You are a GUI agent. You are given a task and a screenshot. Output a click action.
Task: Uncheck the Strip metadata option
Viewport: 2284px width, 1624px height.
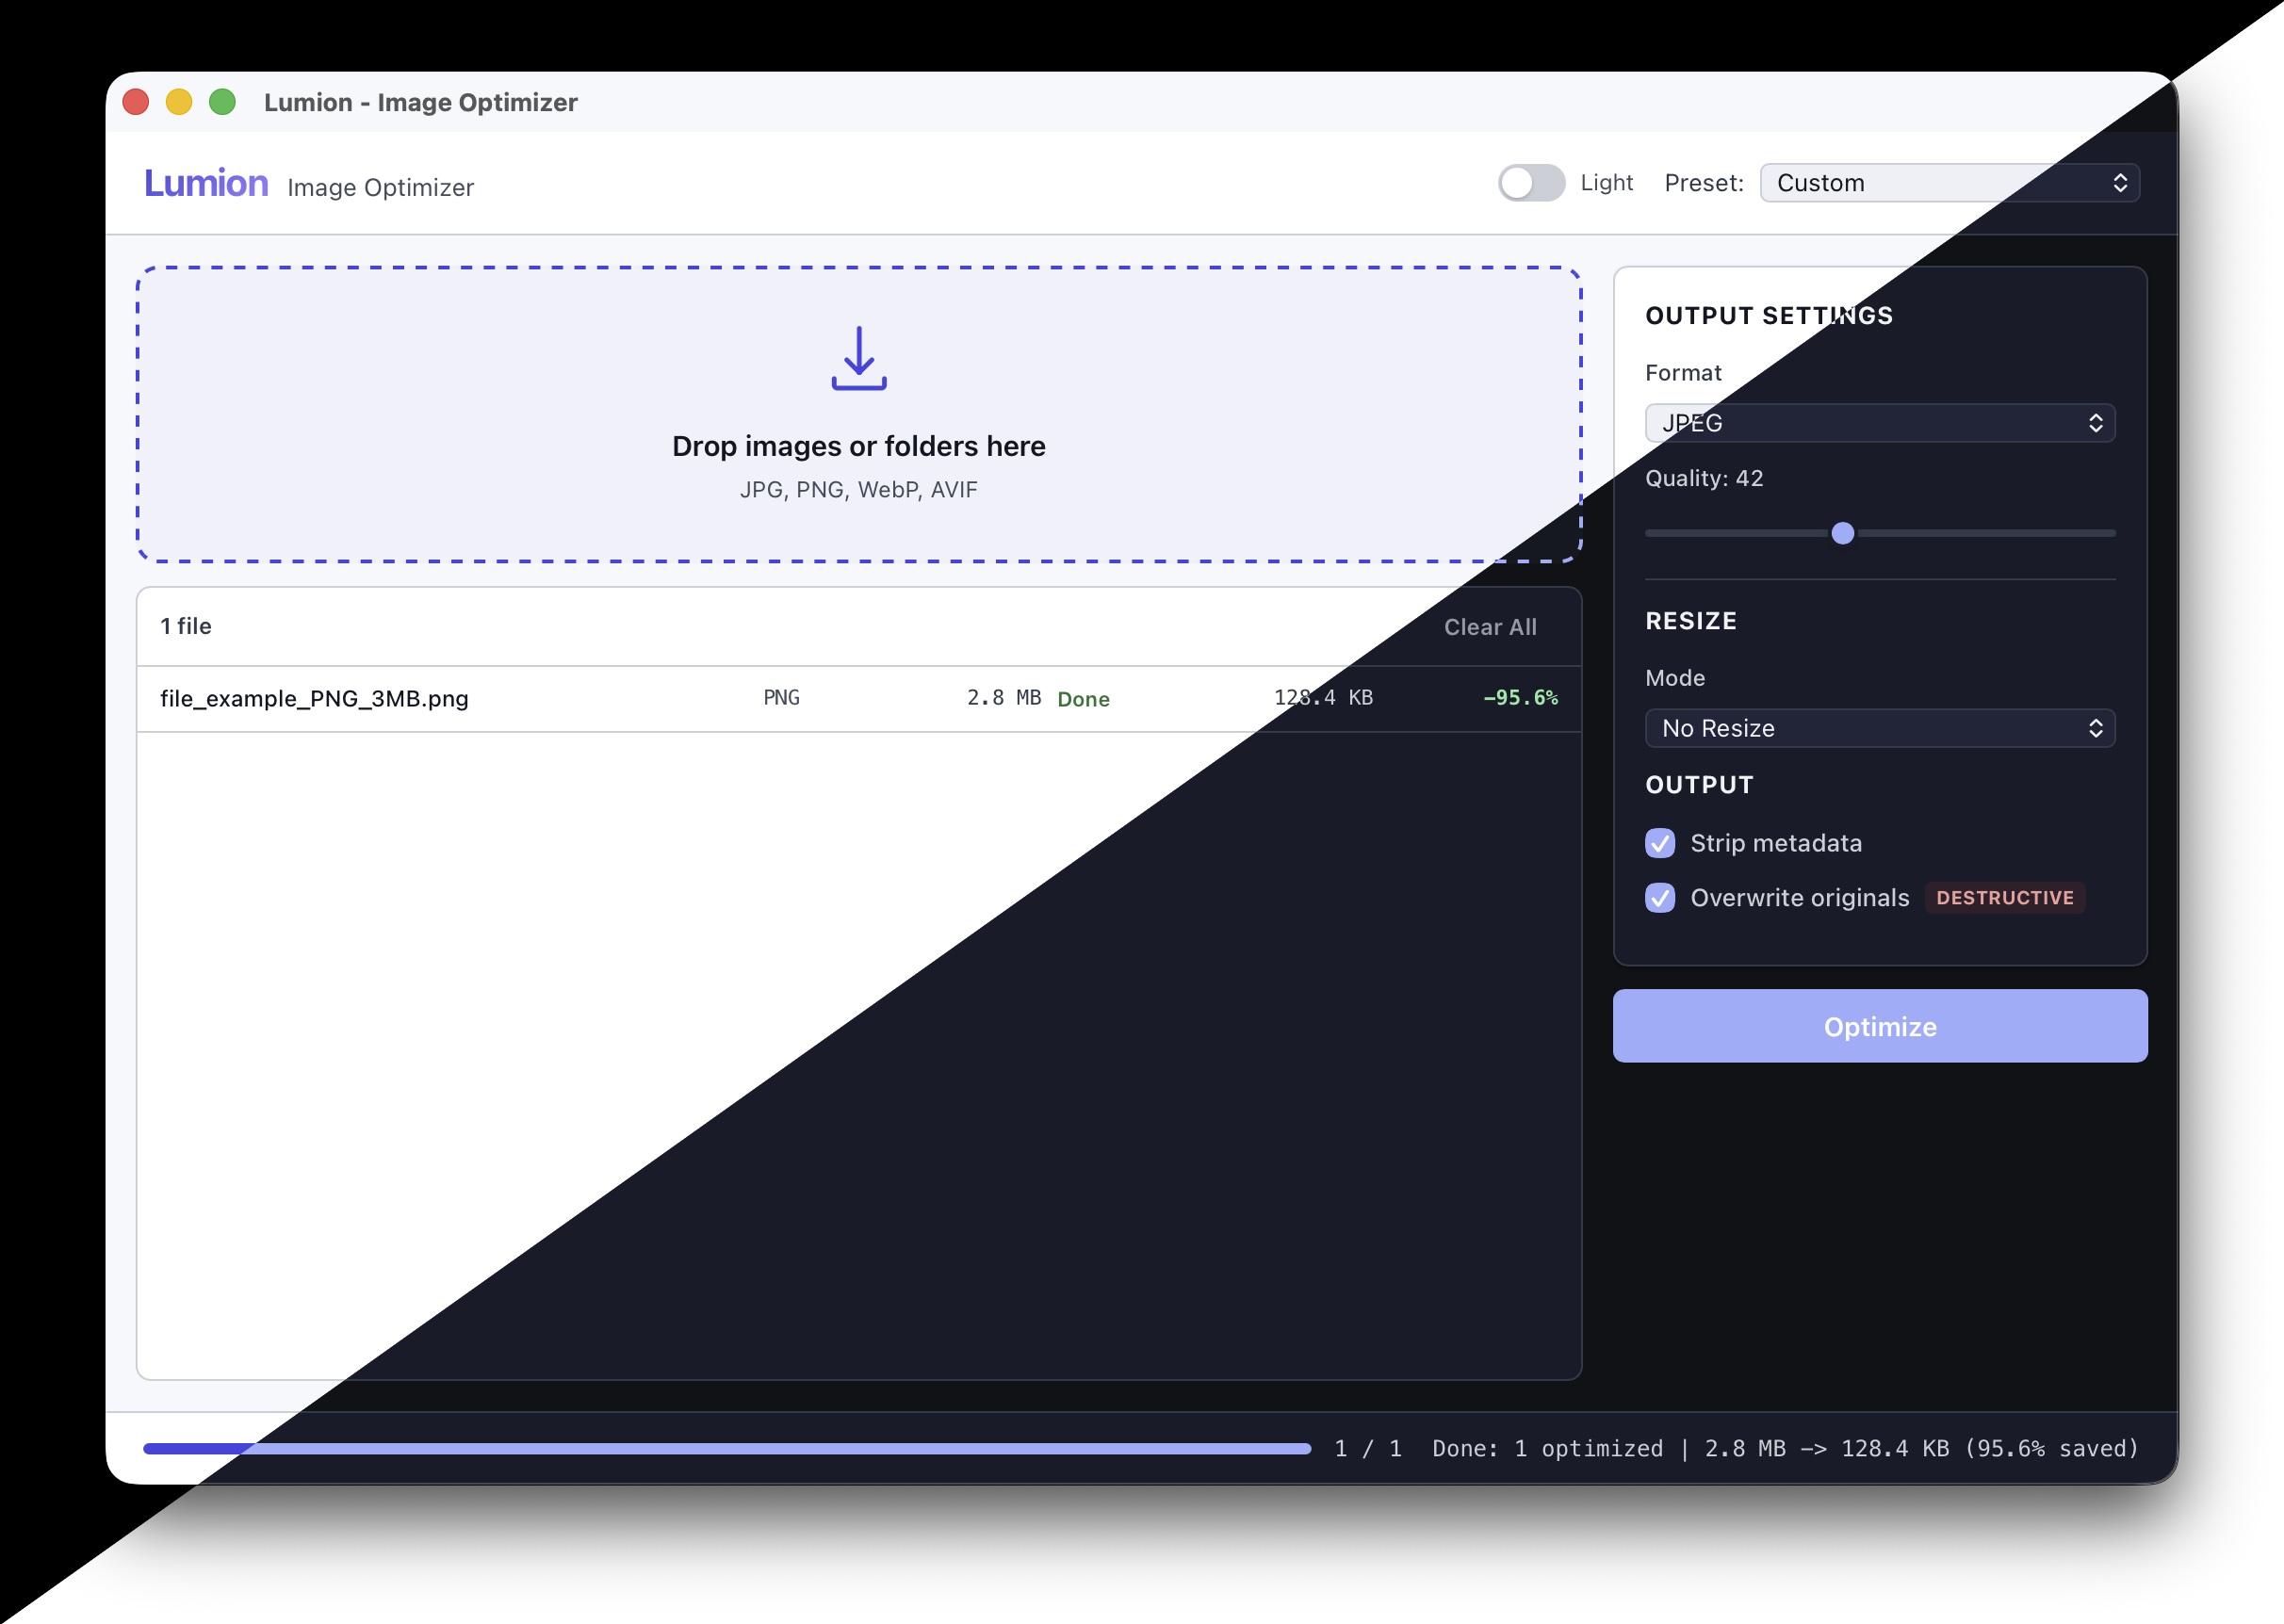point(1660,843)
